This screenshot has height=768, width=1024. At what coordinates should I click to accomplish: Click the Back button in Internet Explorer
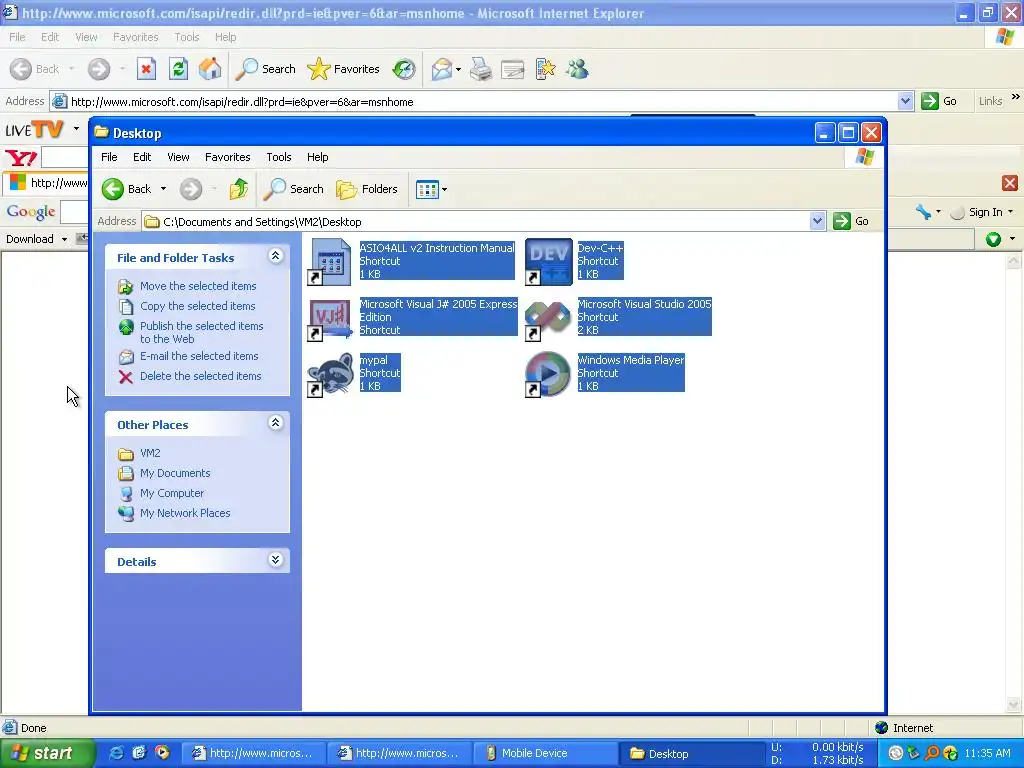(x=35, y=69)
